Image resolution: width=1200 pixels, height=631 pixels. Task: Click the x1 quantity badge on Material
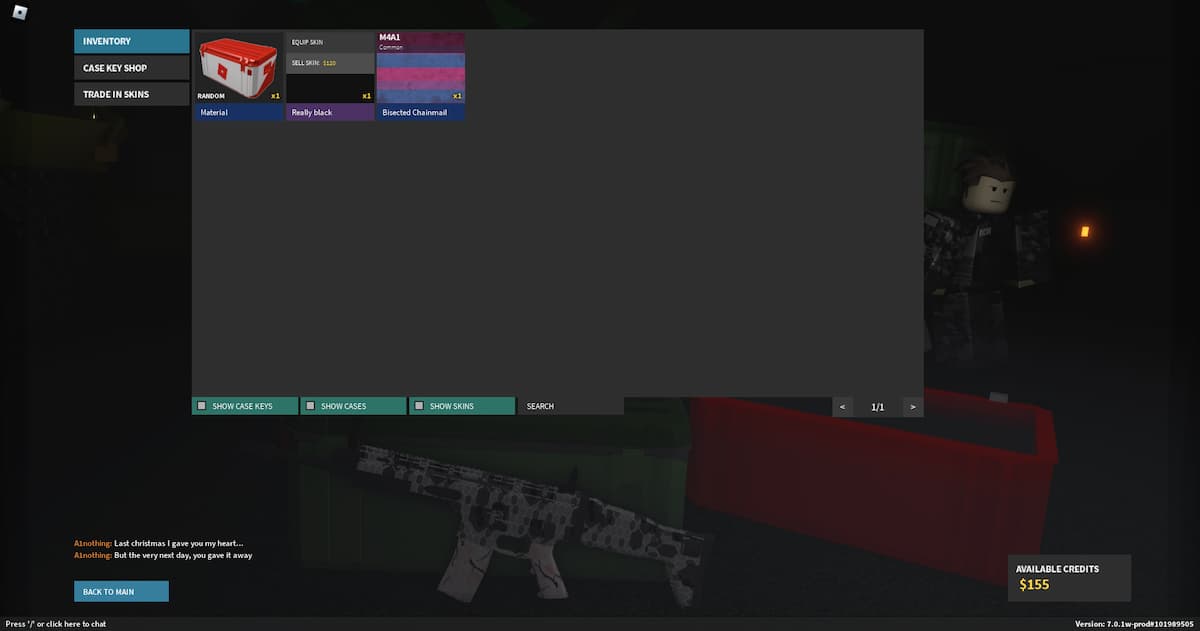click(x=276, y=95)
